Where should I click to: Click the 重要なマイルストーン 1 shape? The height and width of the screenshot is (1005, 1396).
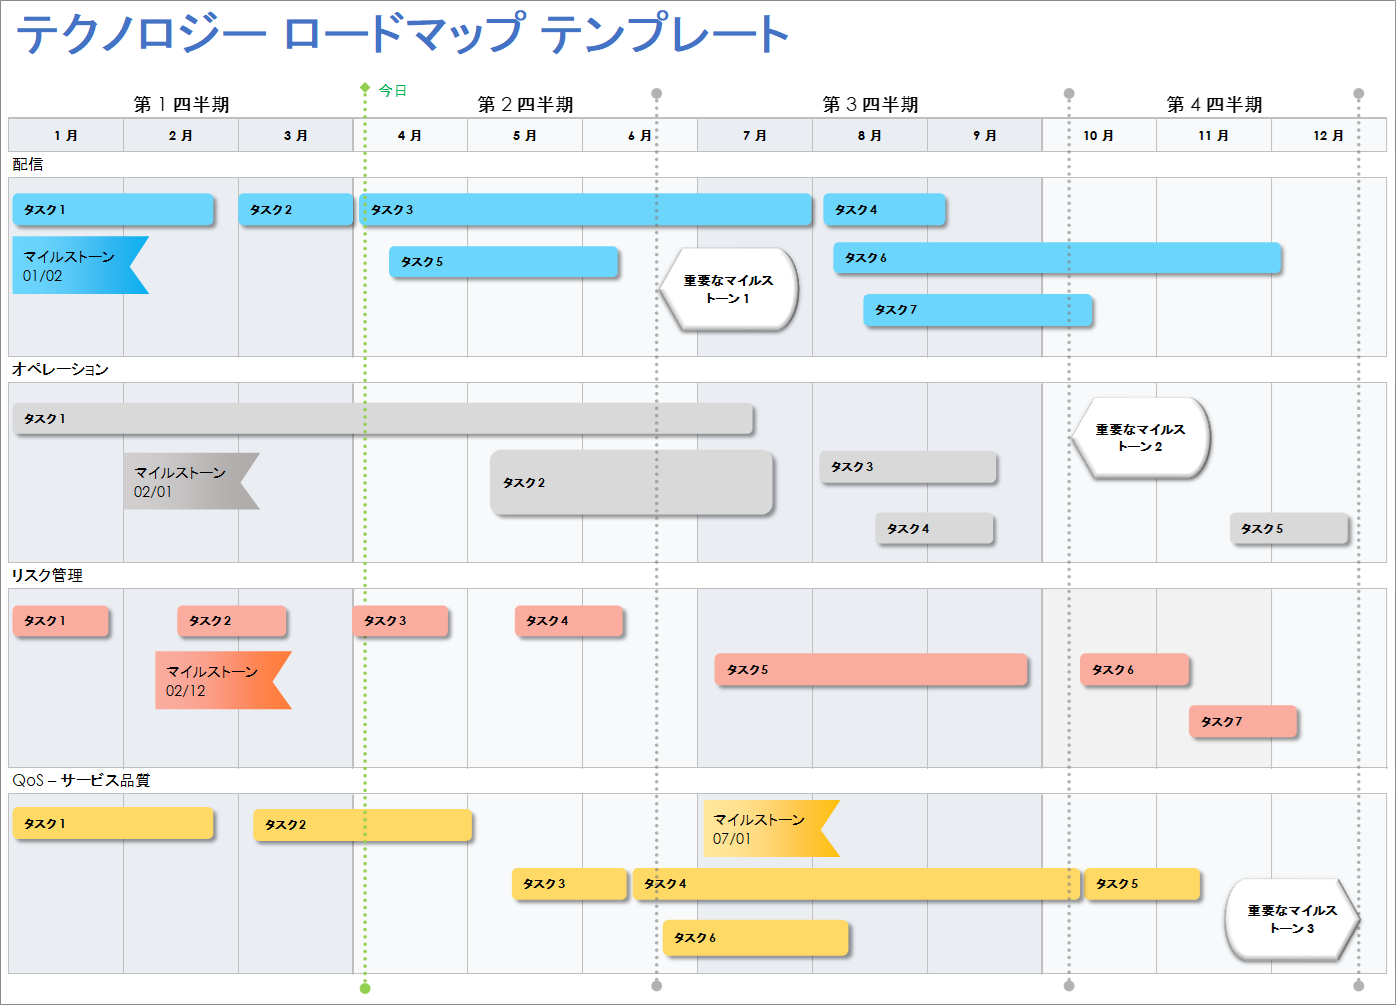coord(728,289)
